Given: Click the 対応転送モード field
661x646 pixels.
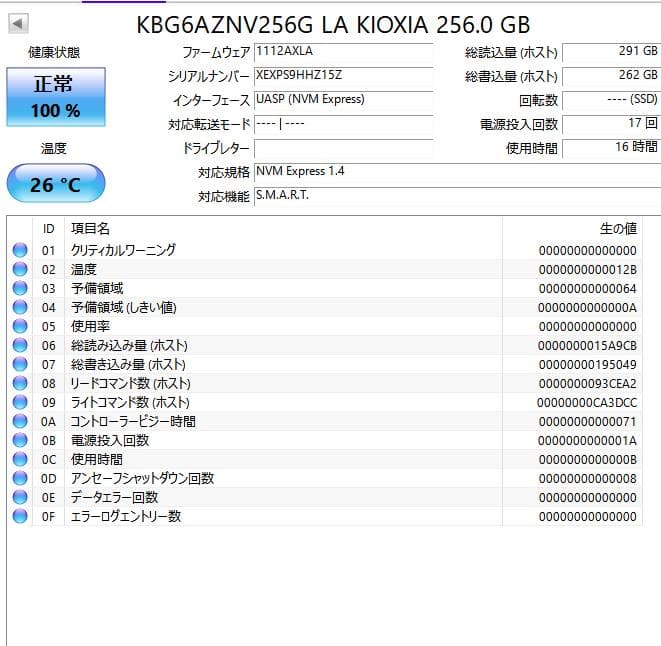Looking at the screenshot, I should [344, 124].
